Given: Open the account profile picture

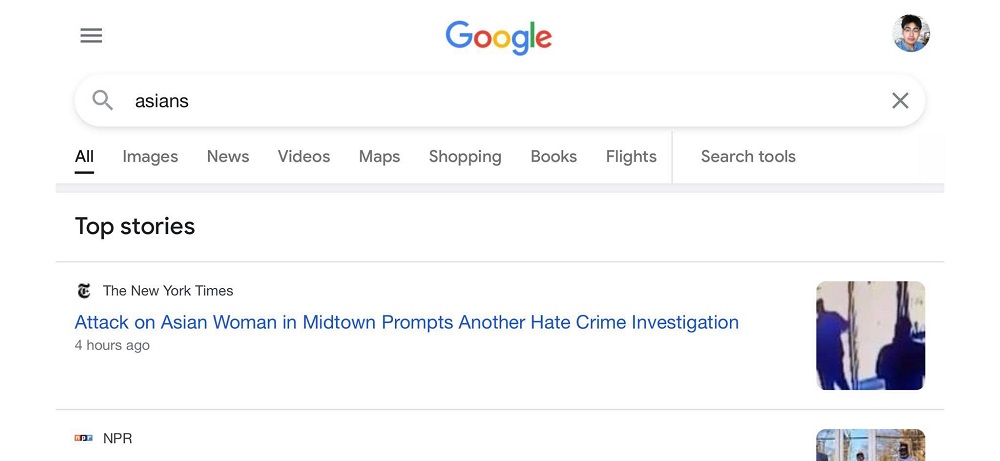Looking at the screenshot, I should coord(911,33).
